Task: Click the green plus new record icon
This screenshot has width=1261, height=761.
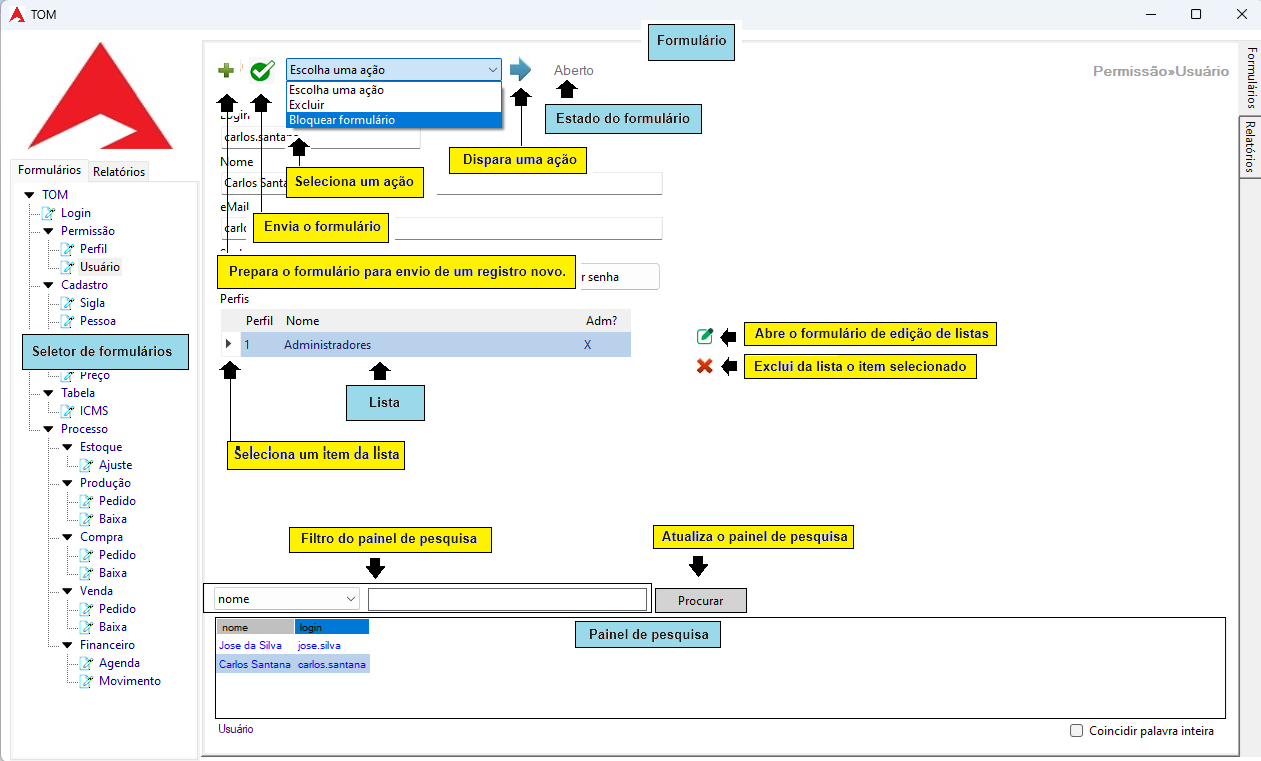Action: [226, 70]
